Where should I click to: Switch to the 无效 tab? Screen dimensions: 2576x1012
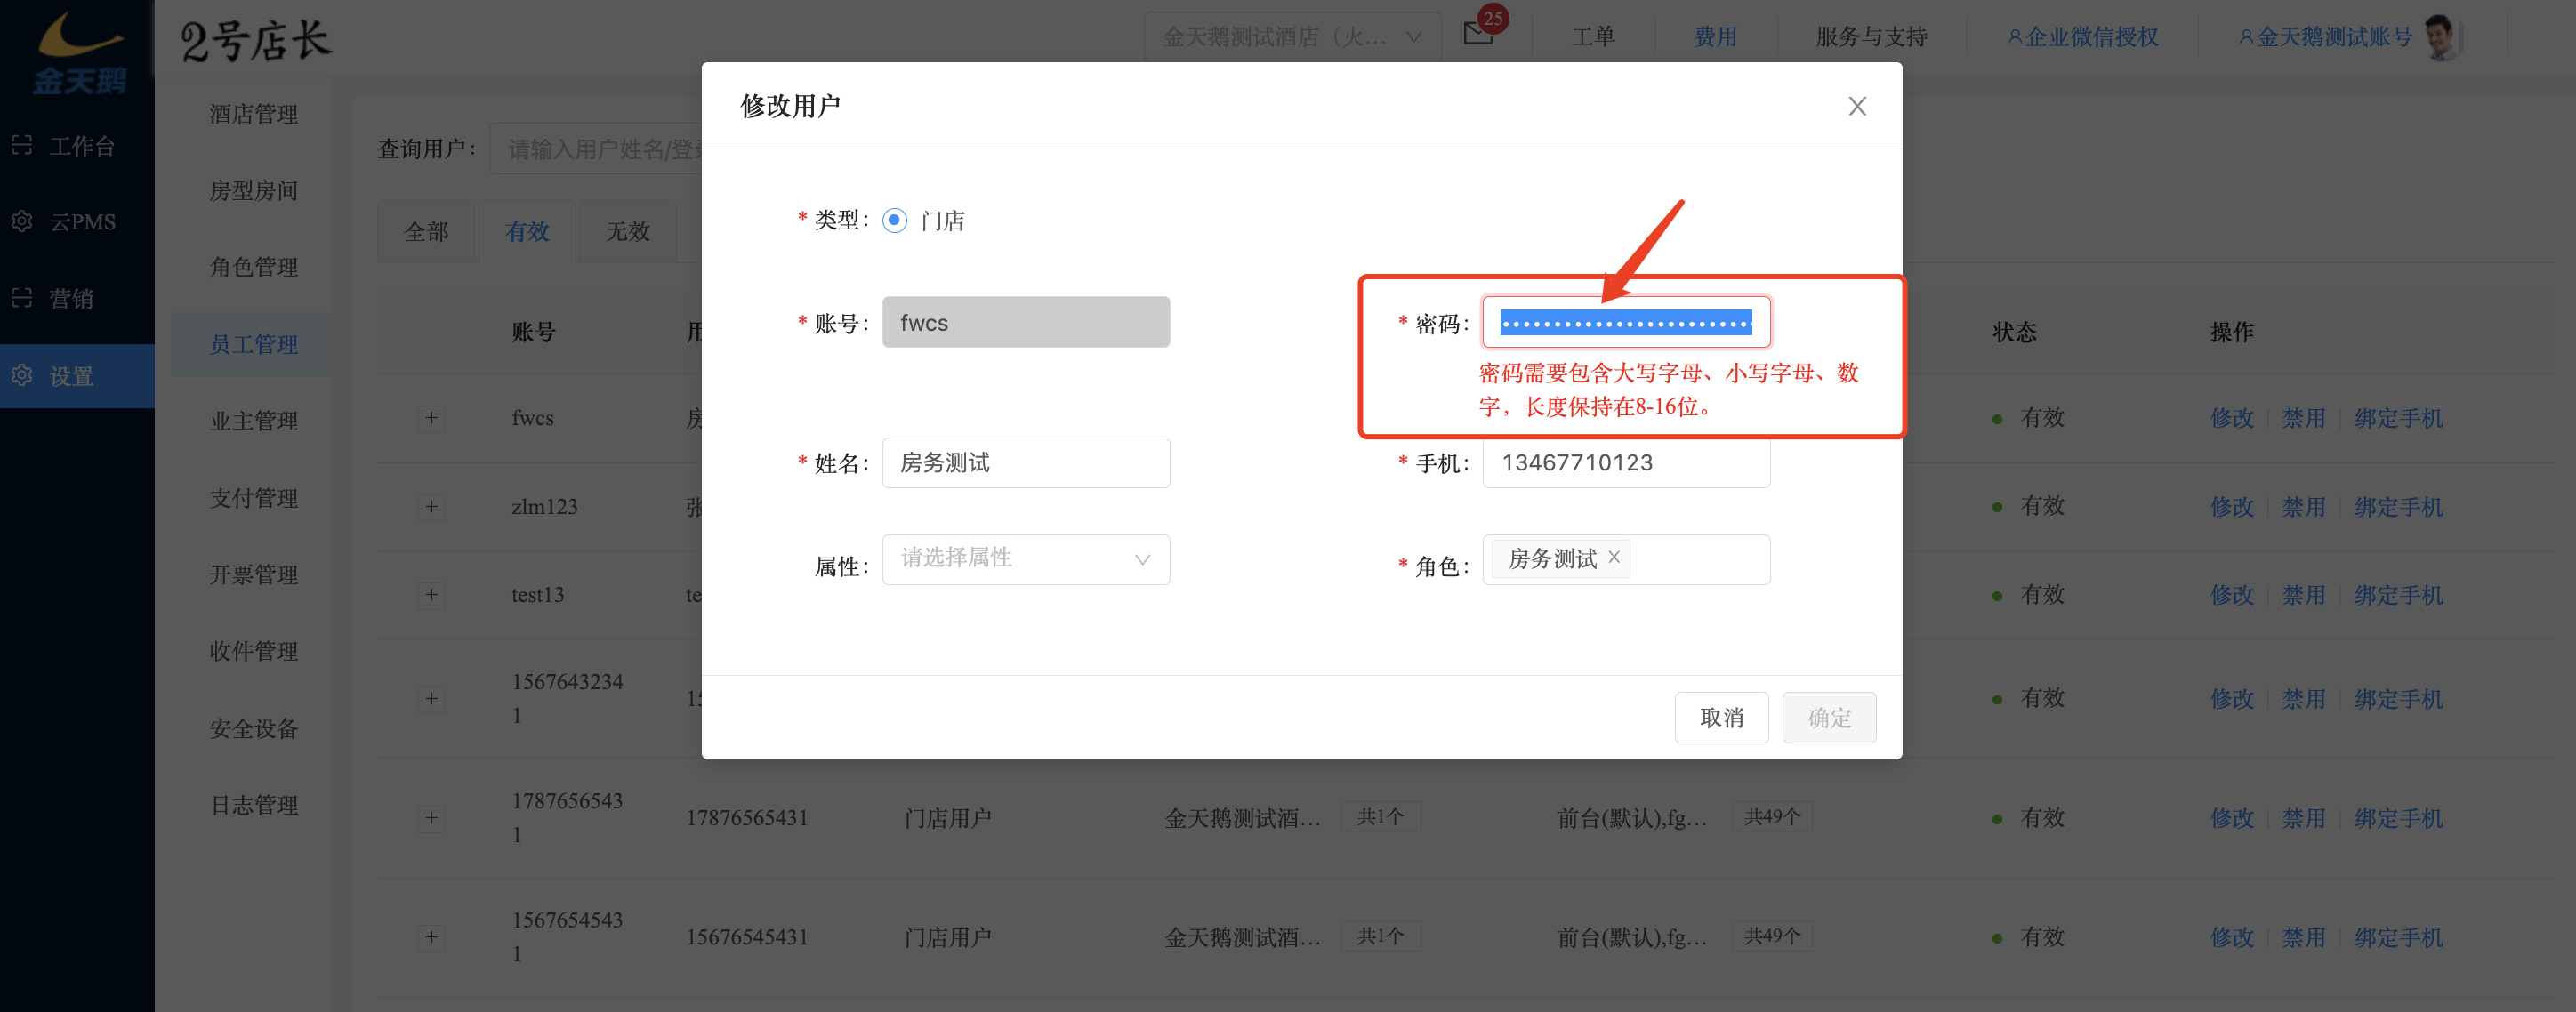(x=627, y=231)
